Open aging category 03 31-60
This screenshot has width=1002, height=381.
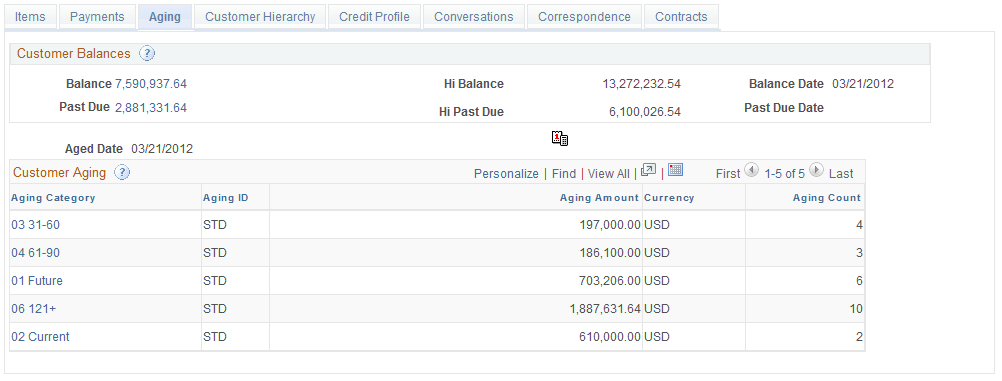point(36,225)
